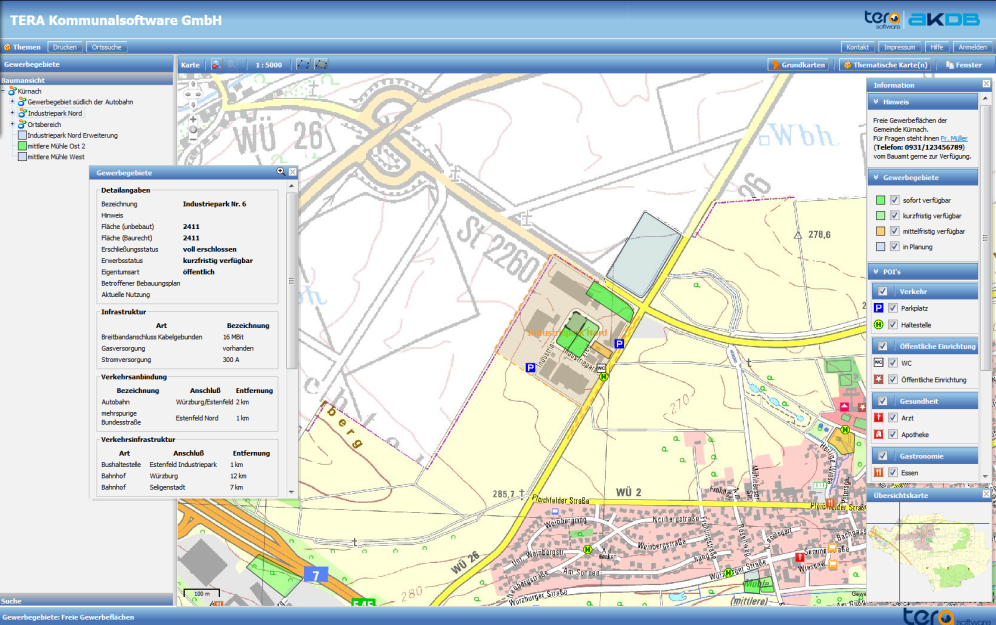Expand Industriepark Nord tree node

point(12,113)
